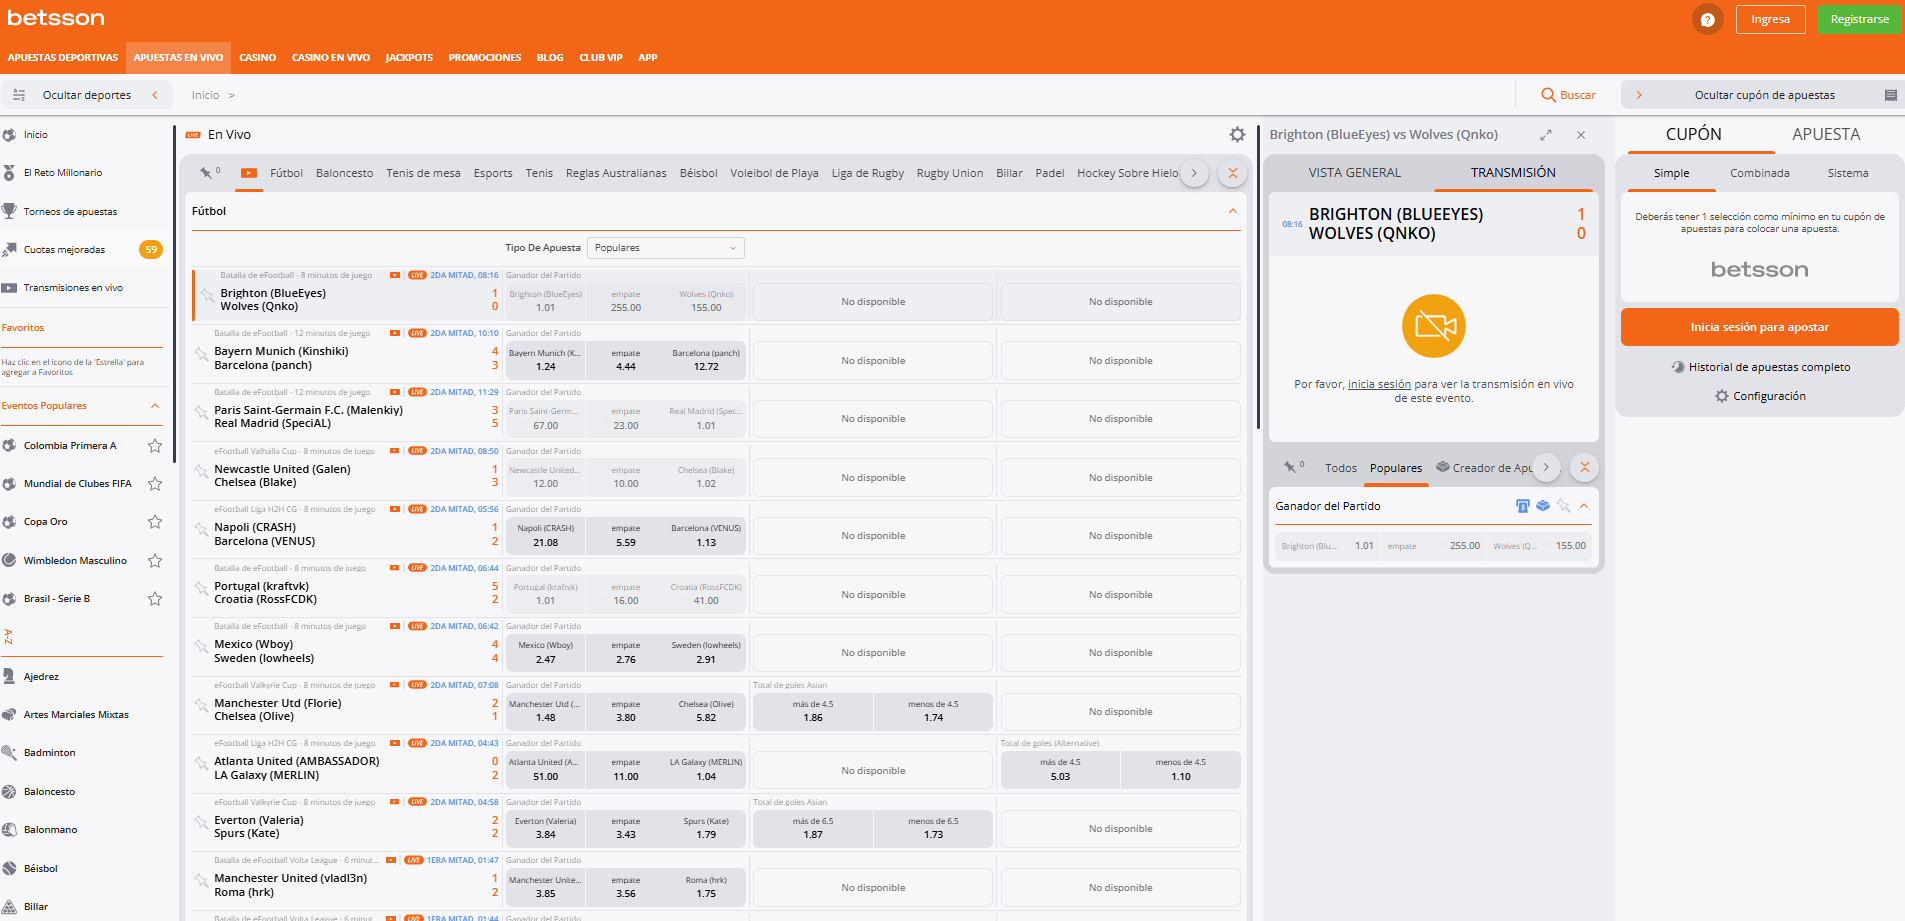Open El Reto Millonario sidebar icon
Image resolution: width=1905 pixels, height=921 pixels.
9,173
